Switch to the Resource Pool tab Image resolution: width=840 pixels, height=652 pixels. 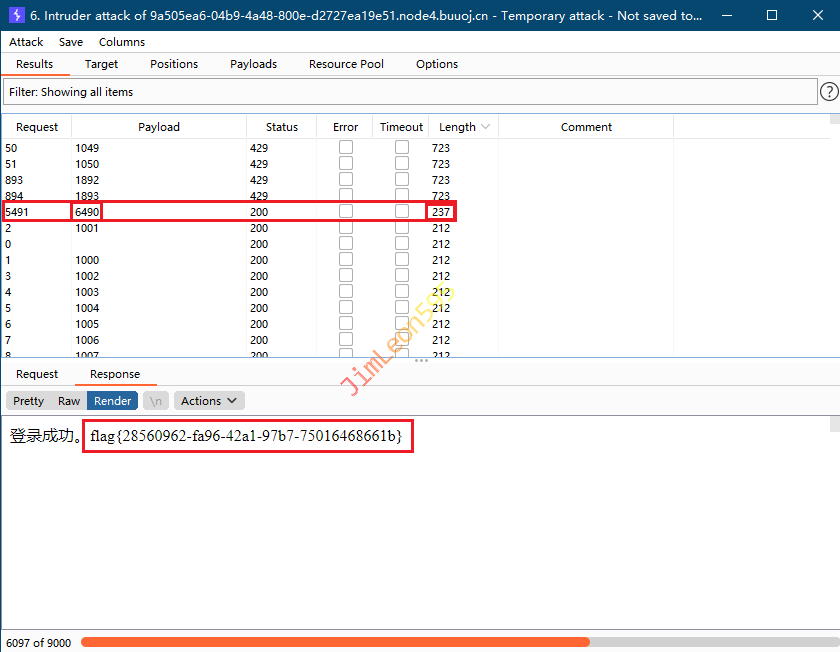(x=346, y=64)
